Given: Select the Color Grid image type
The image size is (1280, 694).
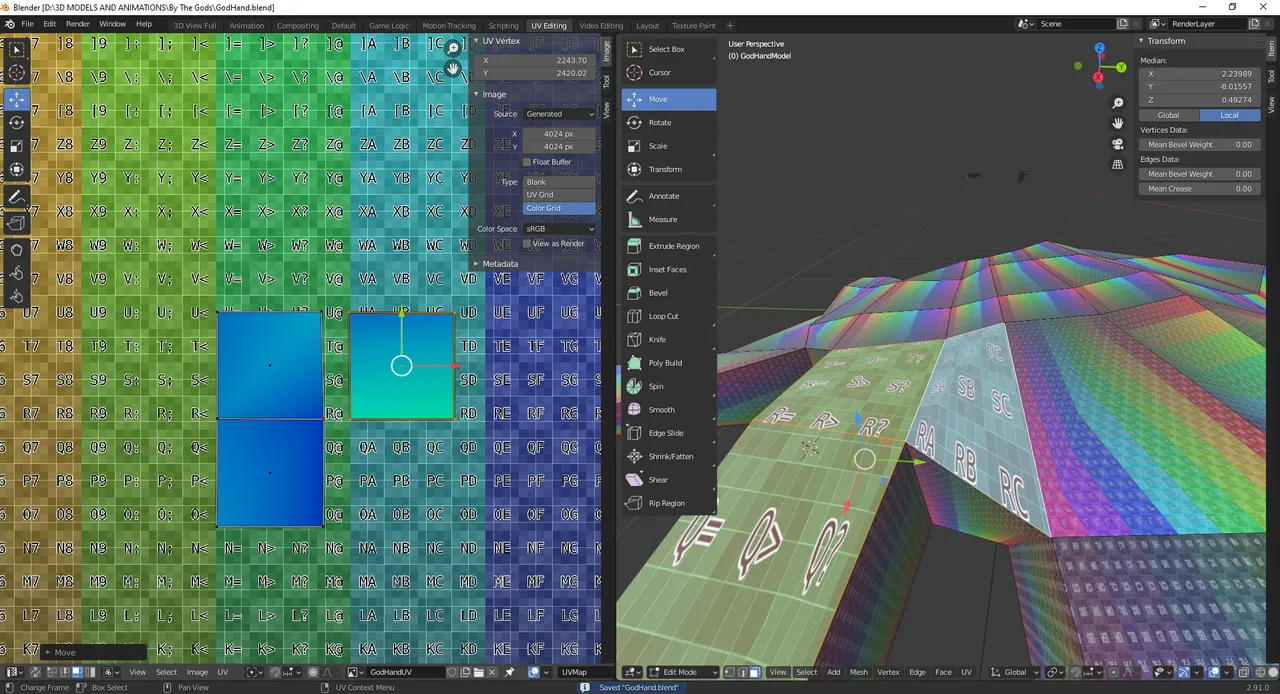Looking at the screenshot, I should pyautogui.click(x=559, y=208).
